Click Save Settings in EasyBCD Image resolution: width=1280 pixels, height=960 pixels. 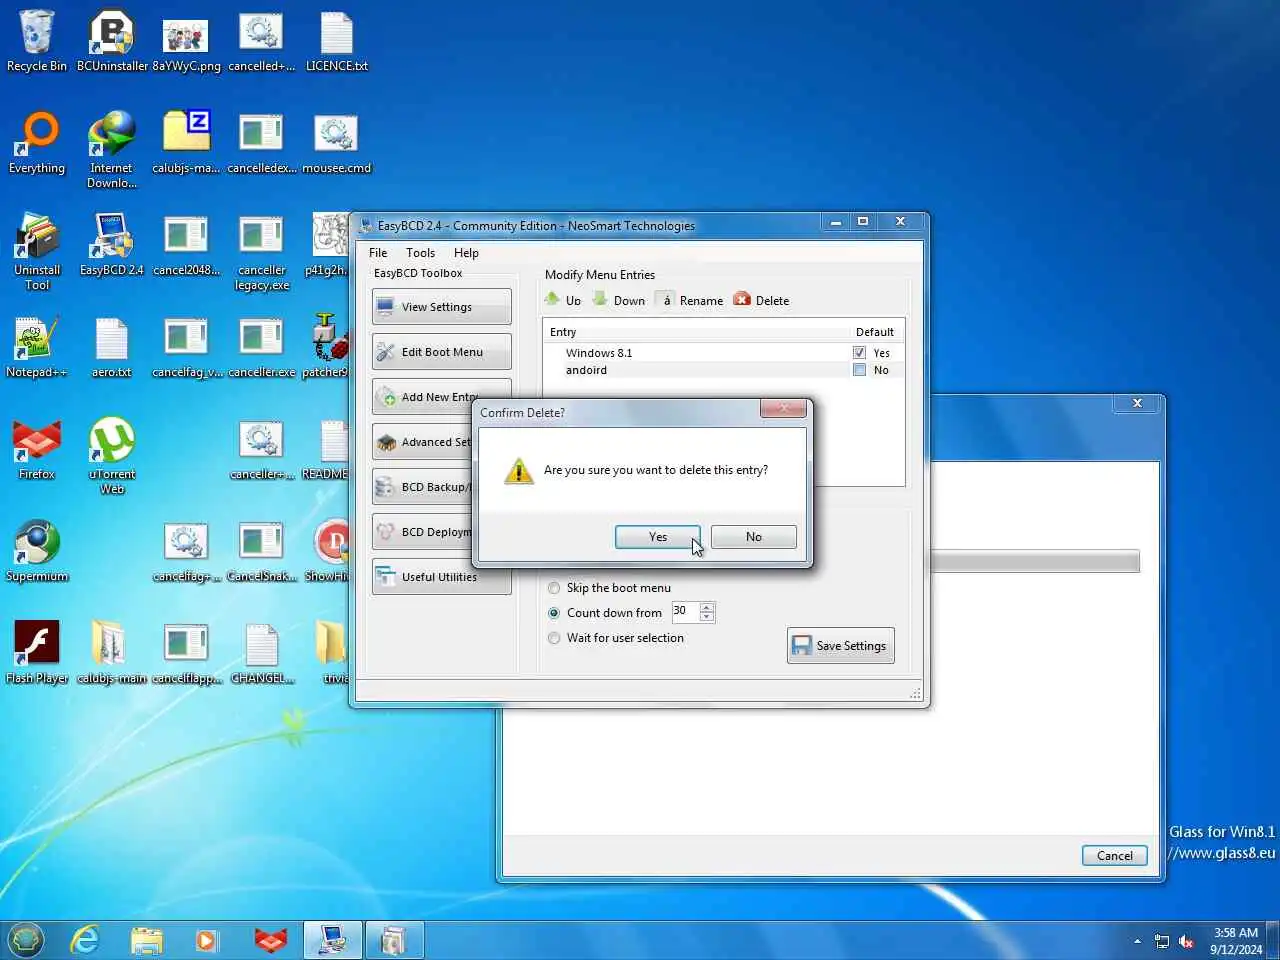(840, 646)
